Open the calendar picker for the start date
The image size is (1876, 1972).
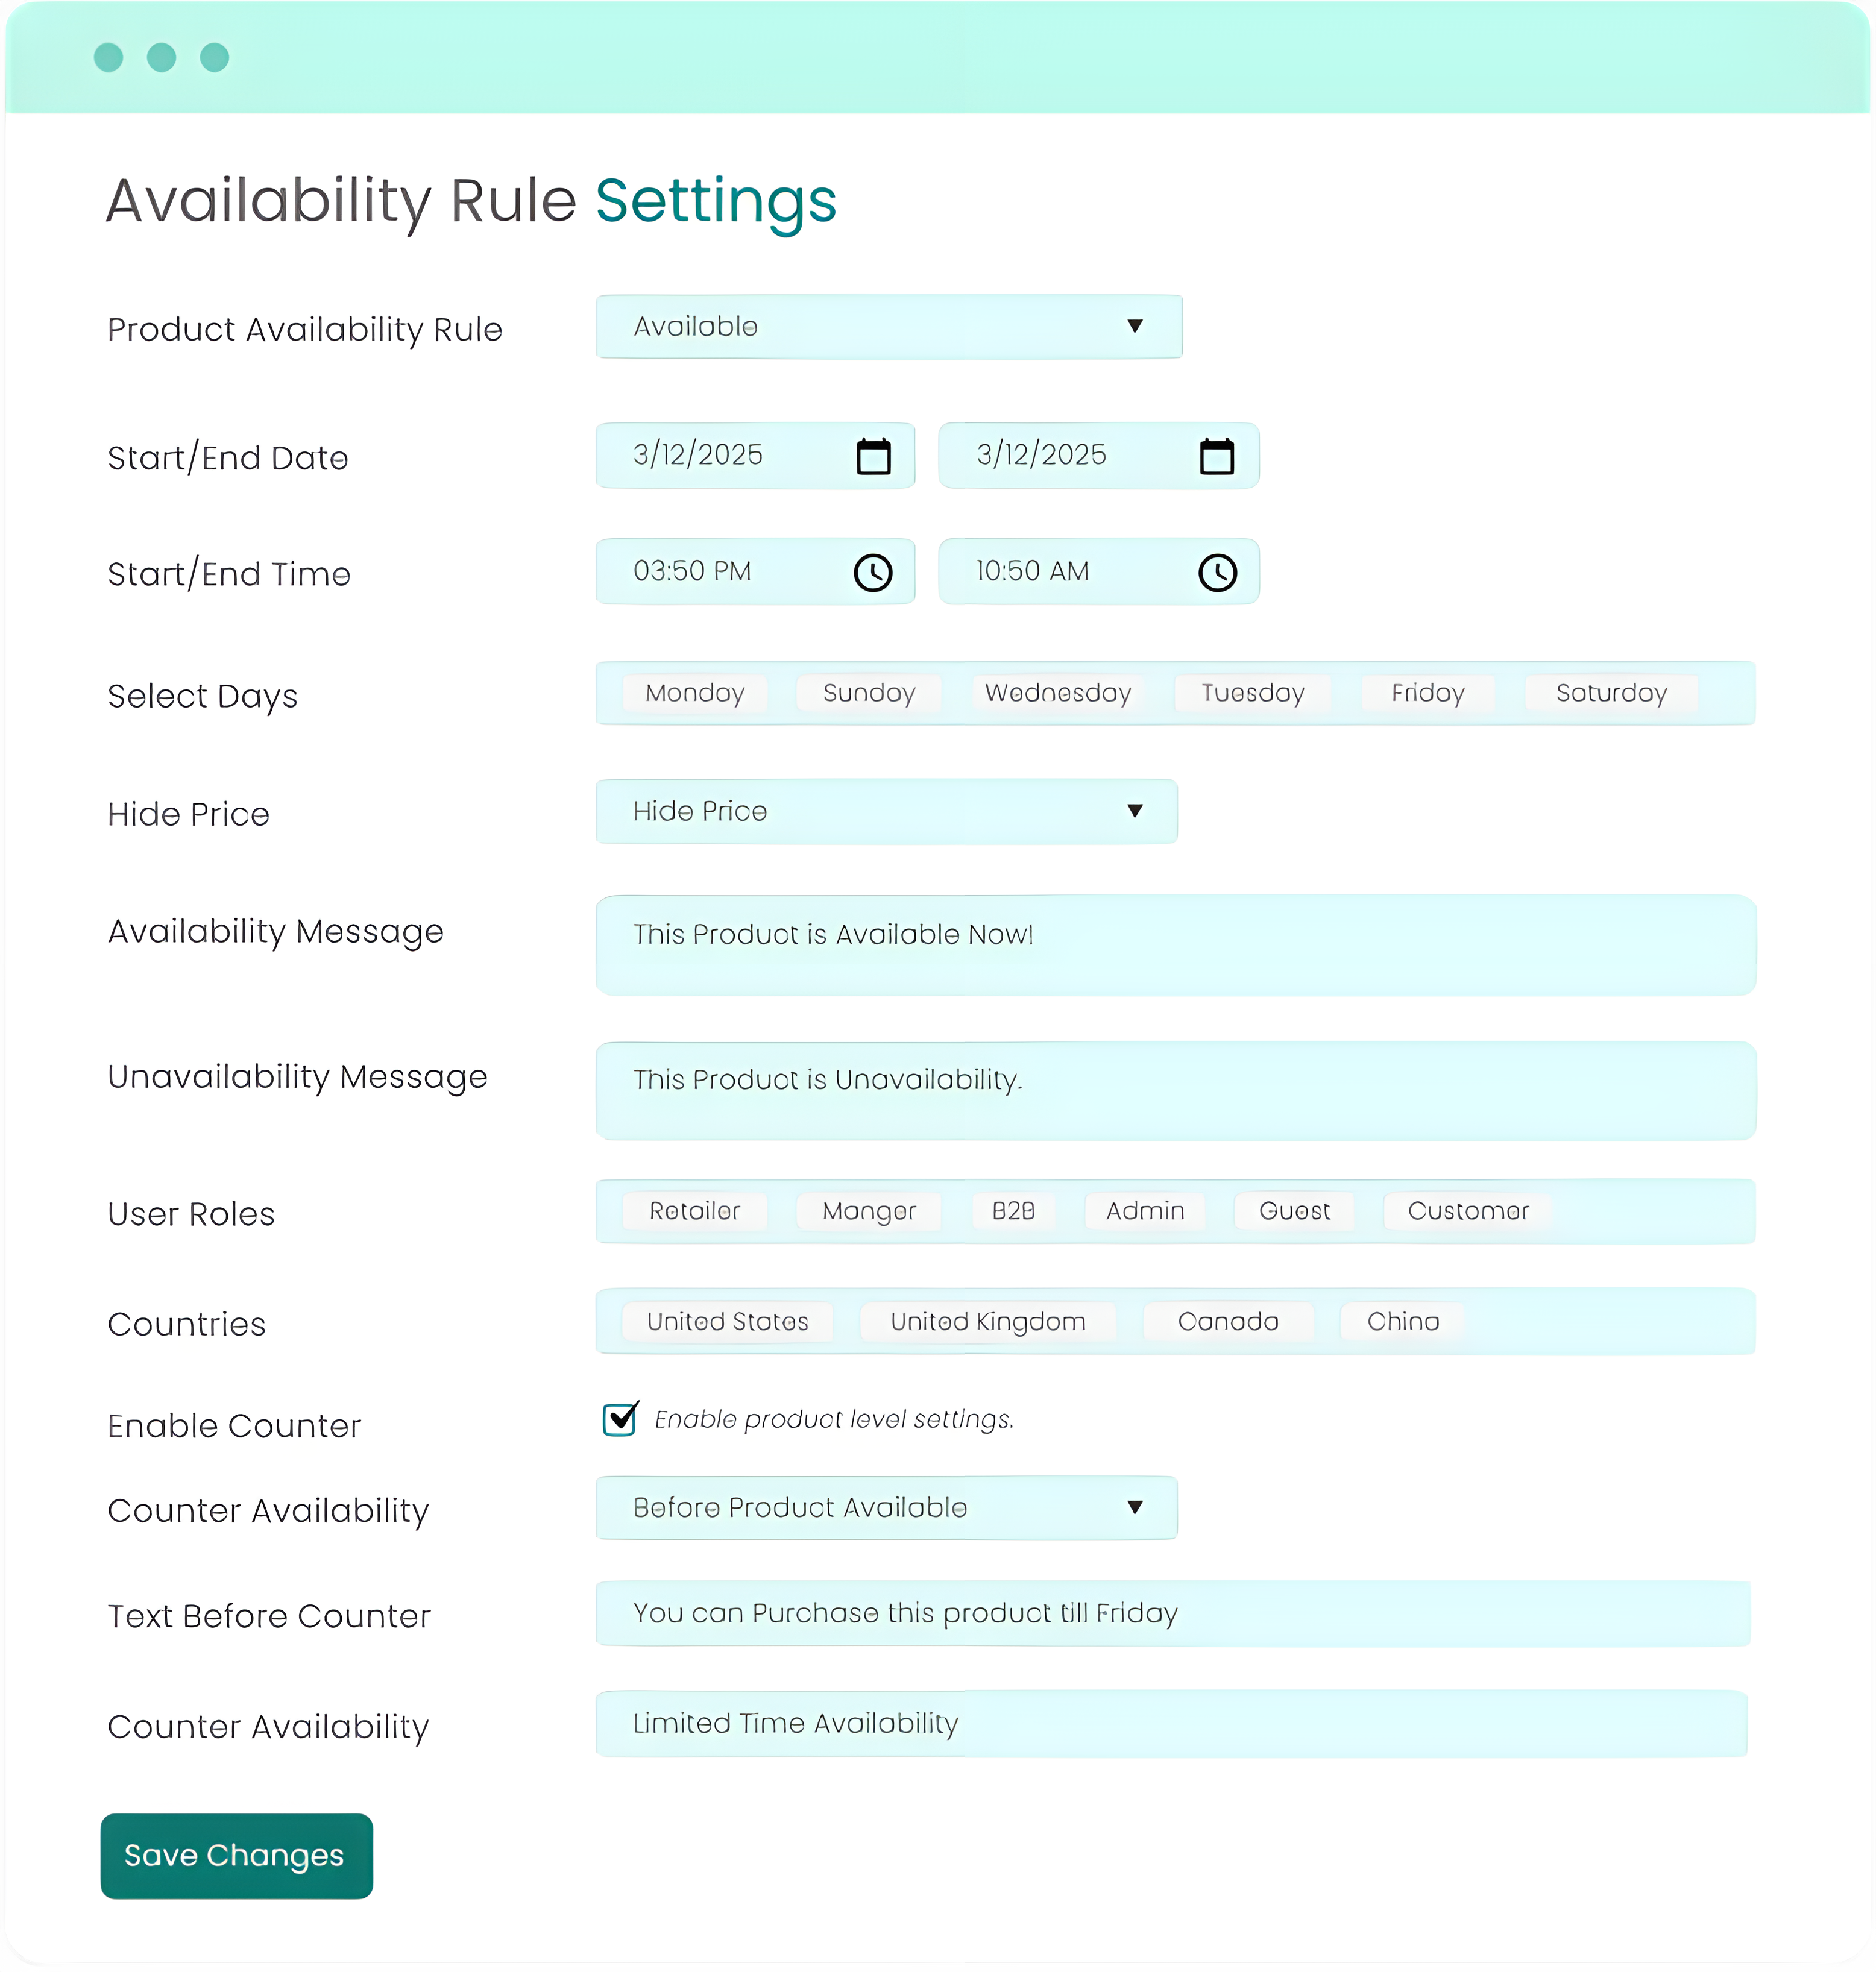pyautogui.click(x=874, y=456)
